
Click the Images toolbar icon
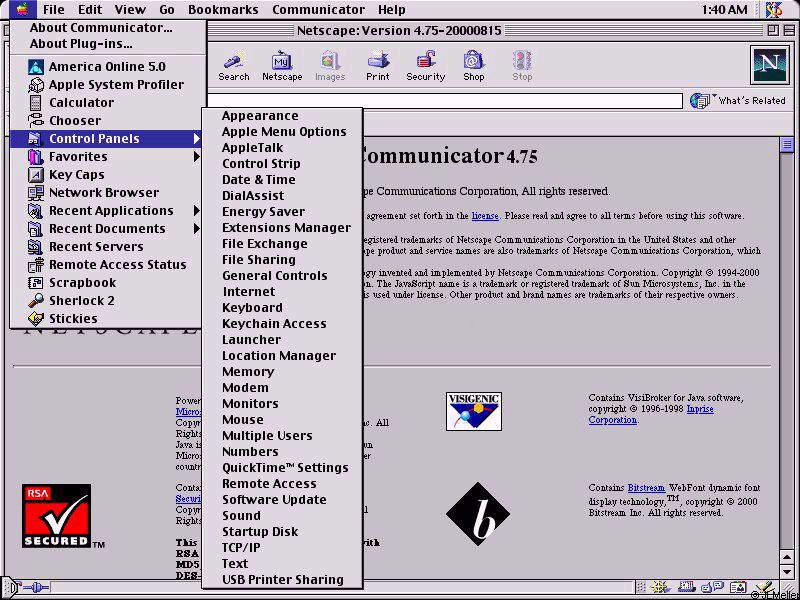point(330,66)
